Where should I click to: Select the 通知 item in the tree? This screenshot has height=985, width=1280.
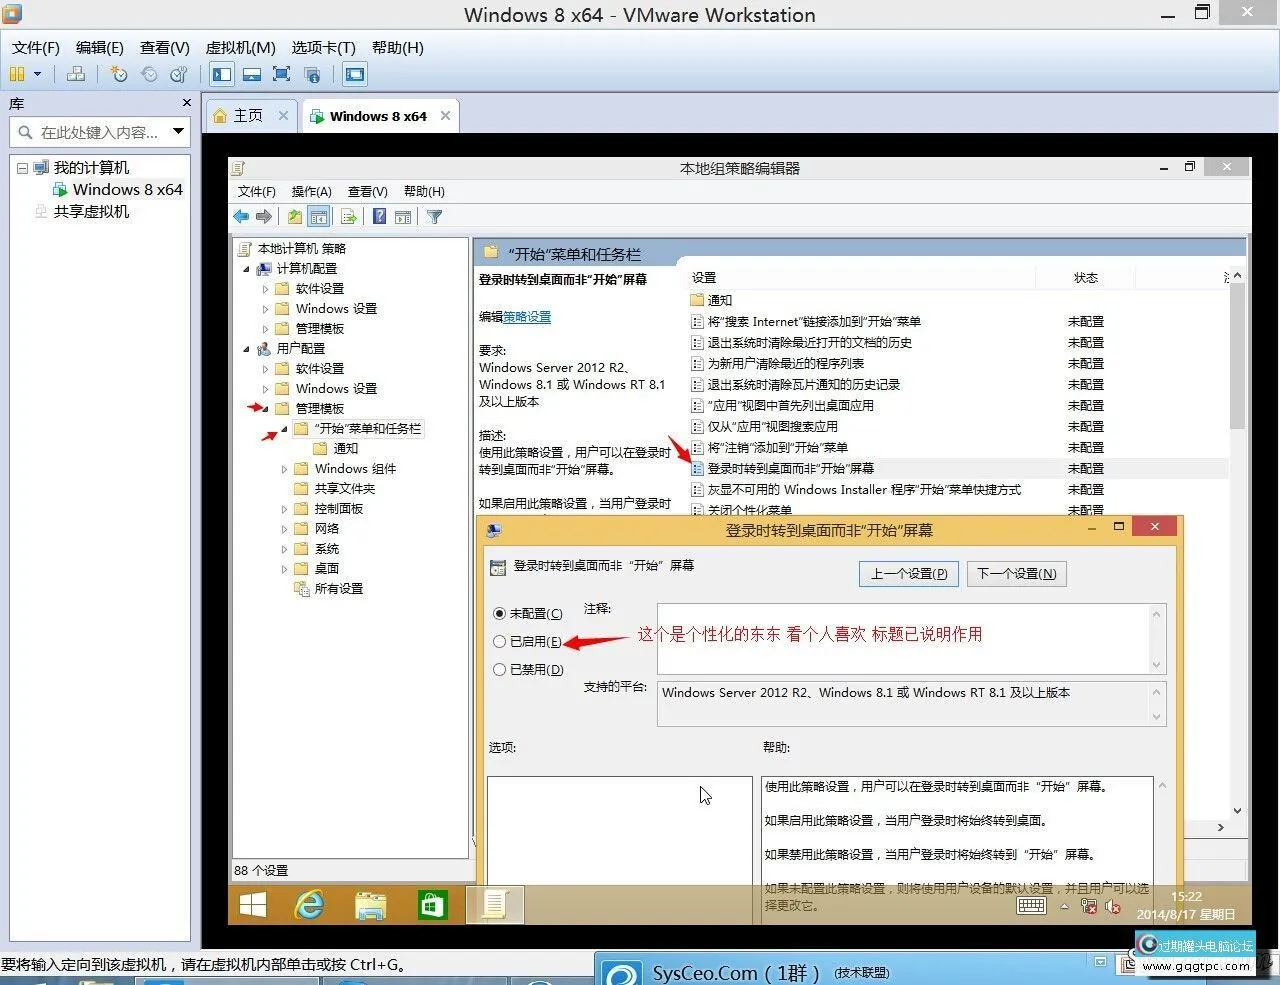tap(345, 448)
